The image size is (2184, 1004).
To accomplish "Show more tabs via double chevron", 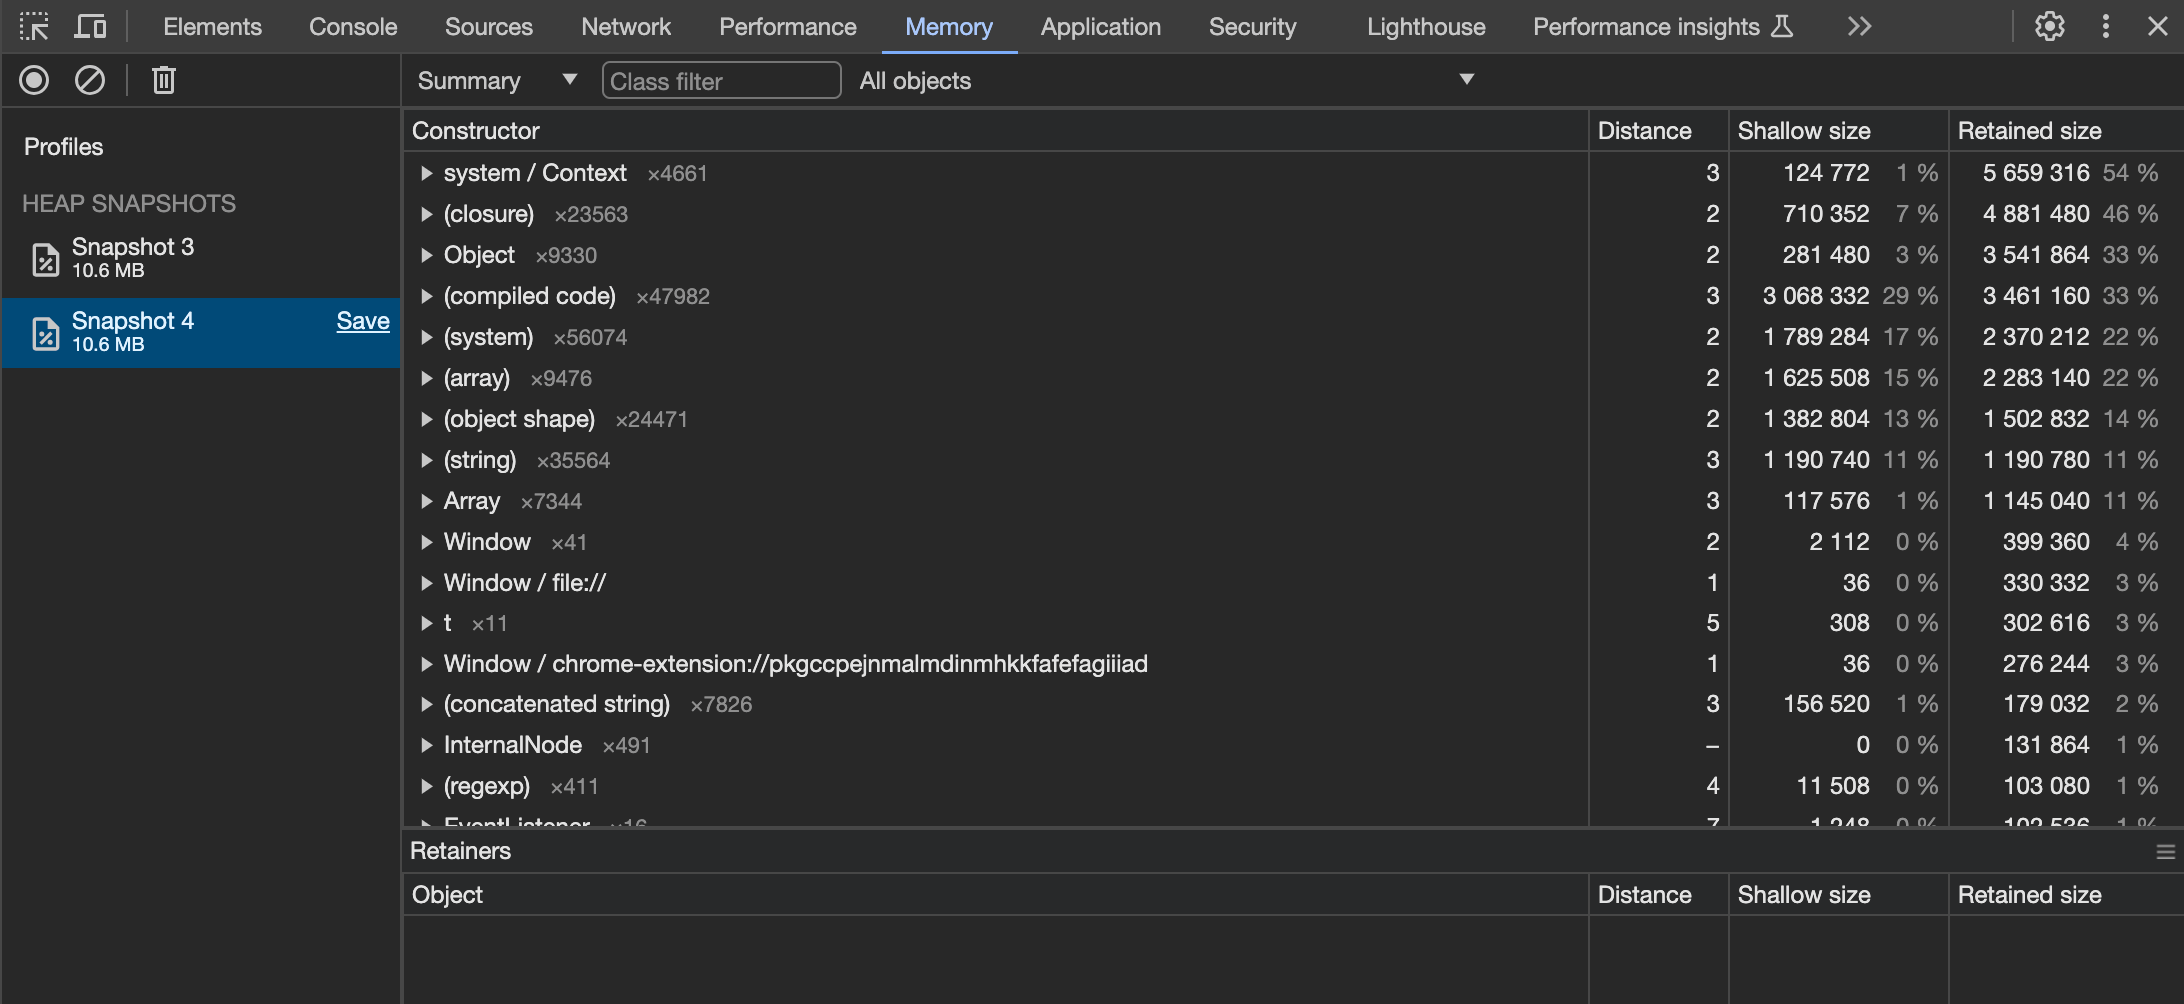I will click(x=1859, y=27).
